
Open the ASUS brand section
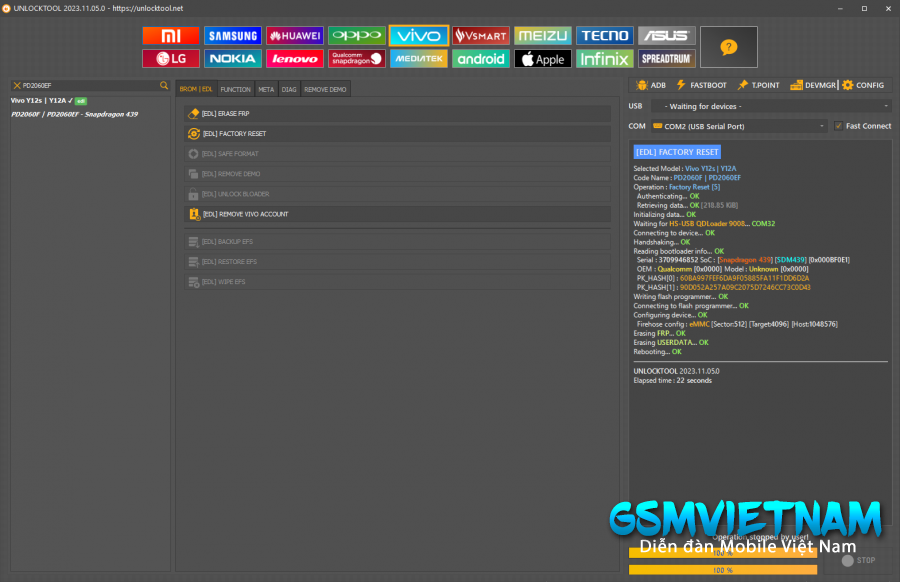666,36
